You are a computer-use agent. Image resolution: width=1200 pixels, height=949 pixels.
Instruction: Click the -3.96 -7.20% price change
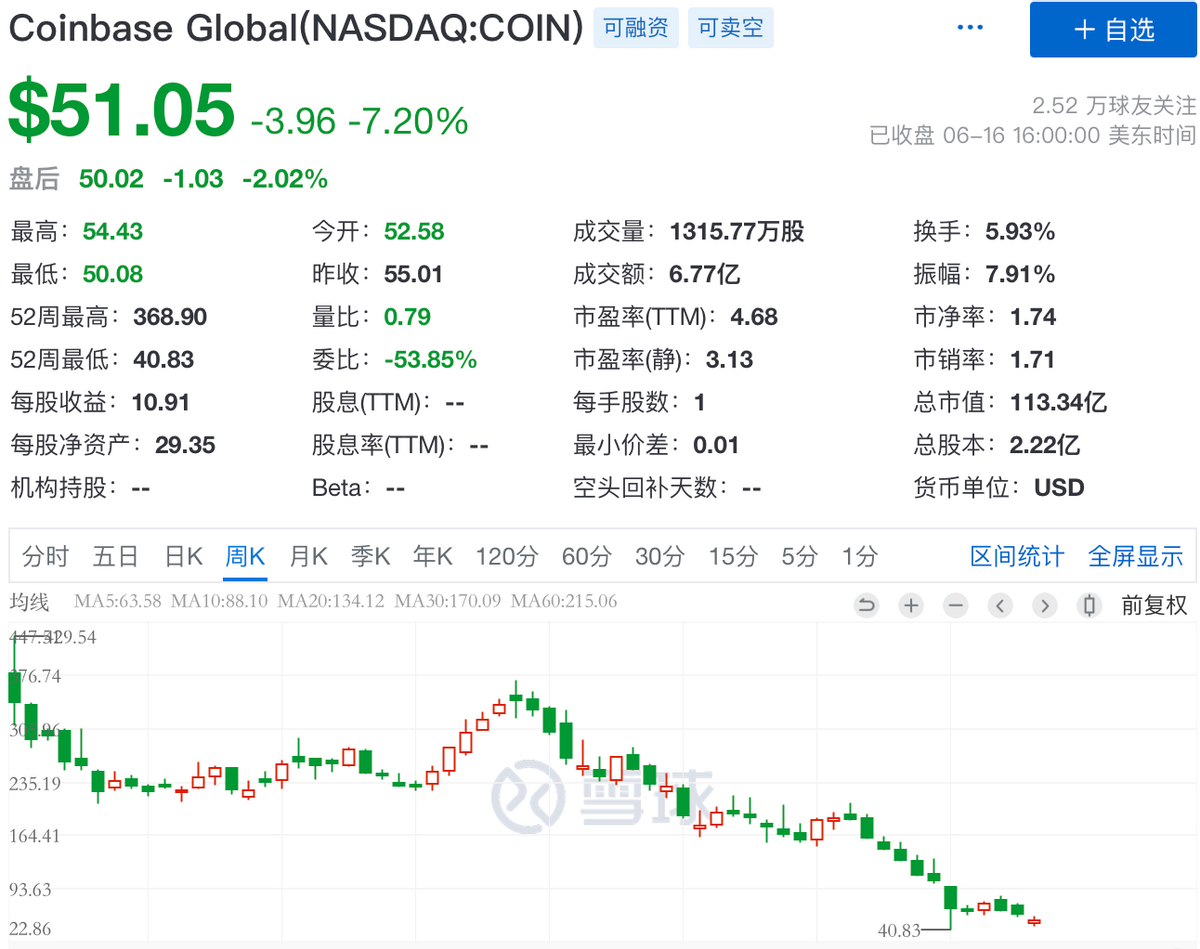tap(359, 121)
